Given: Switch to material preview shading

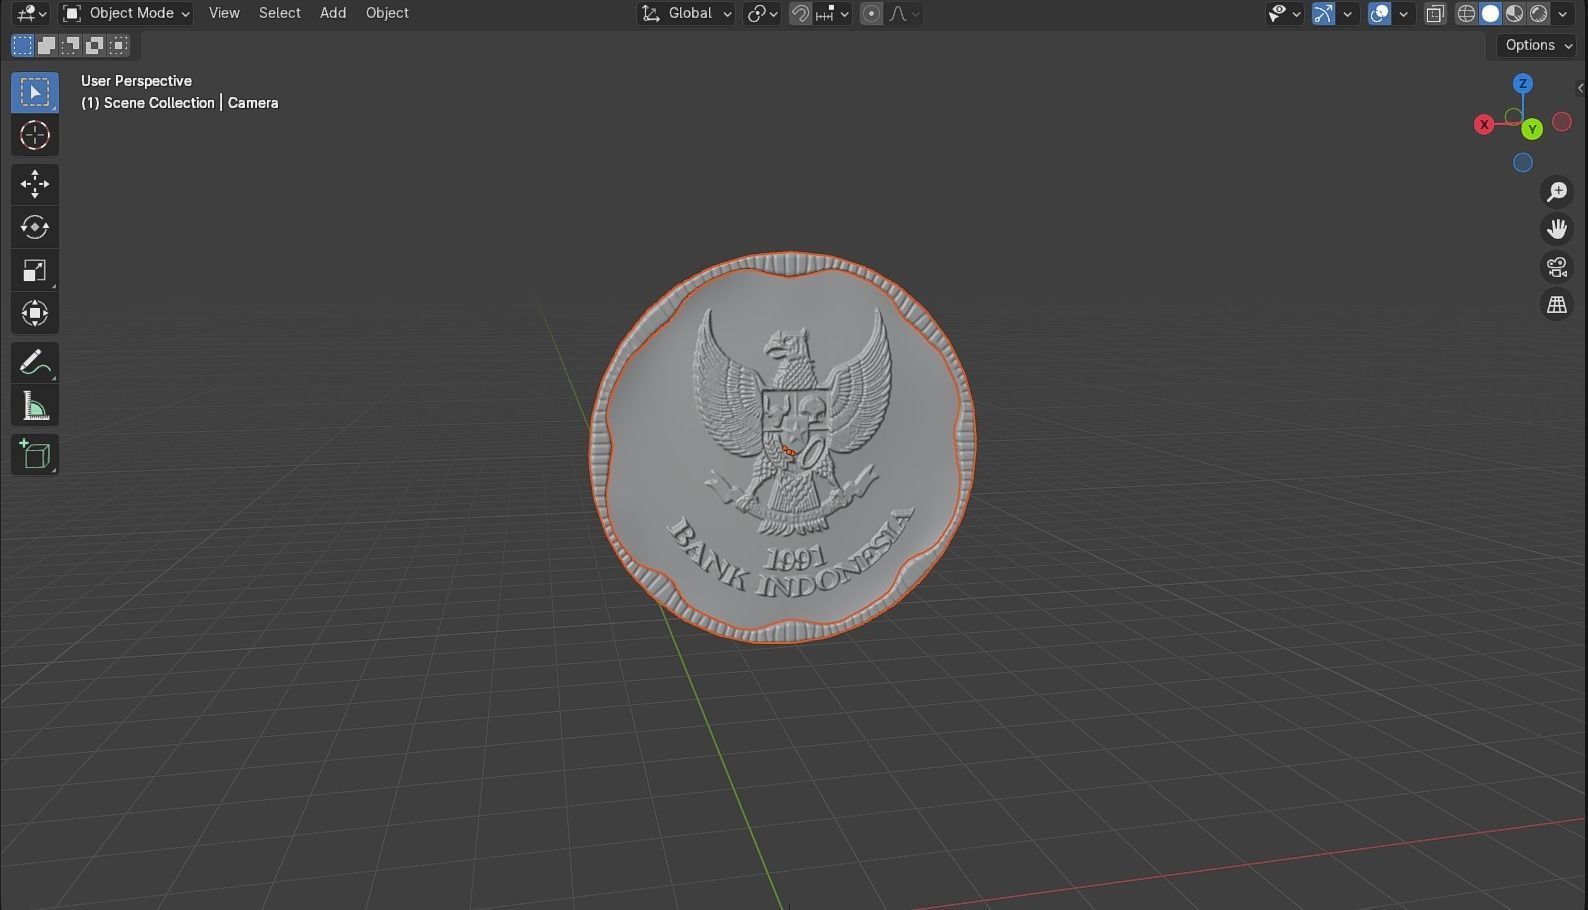Looking at the screenshot, I should 1514,14.
